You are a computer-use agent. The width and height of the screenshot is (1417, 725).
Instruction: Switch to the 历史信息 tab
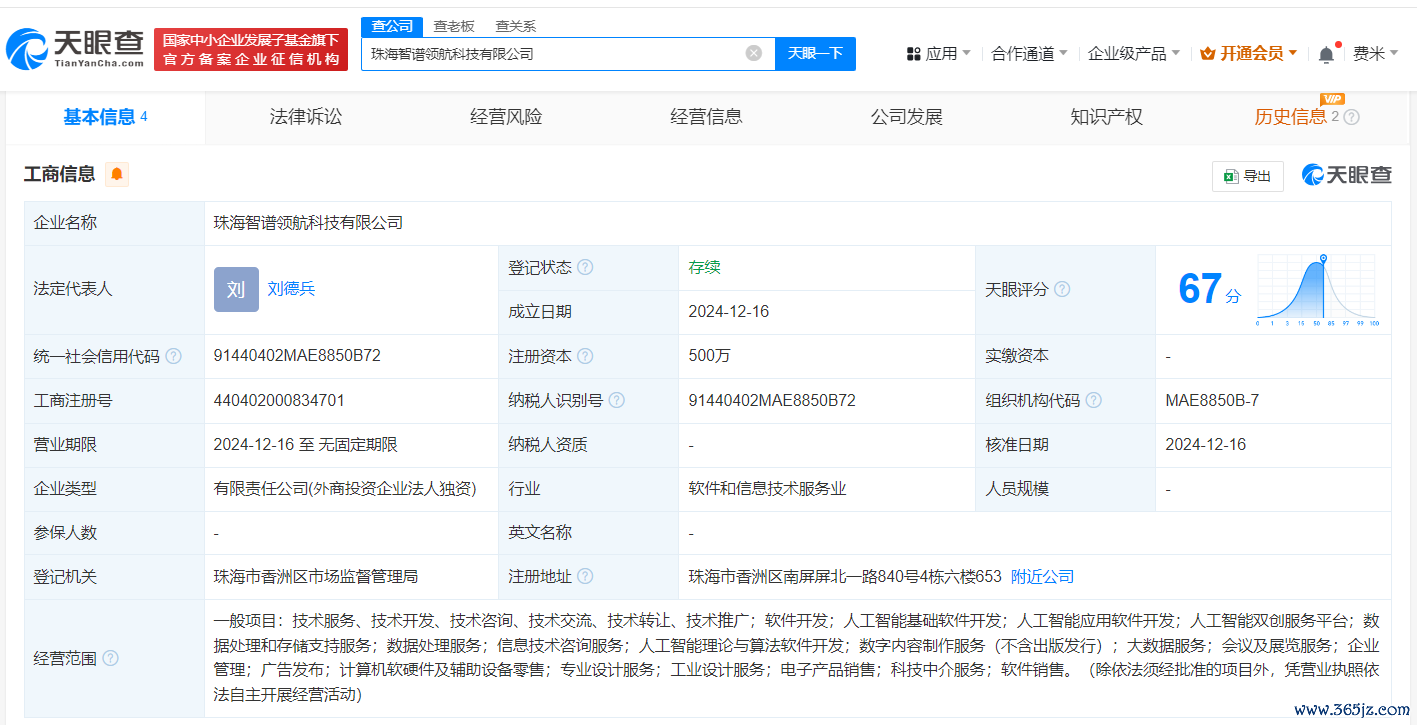click(x=1290, y=117)
